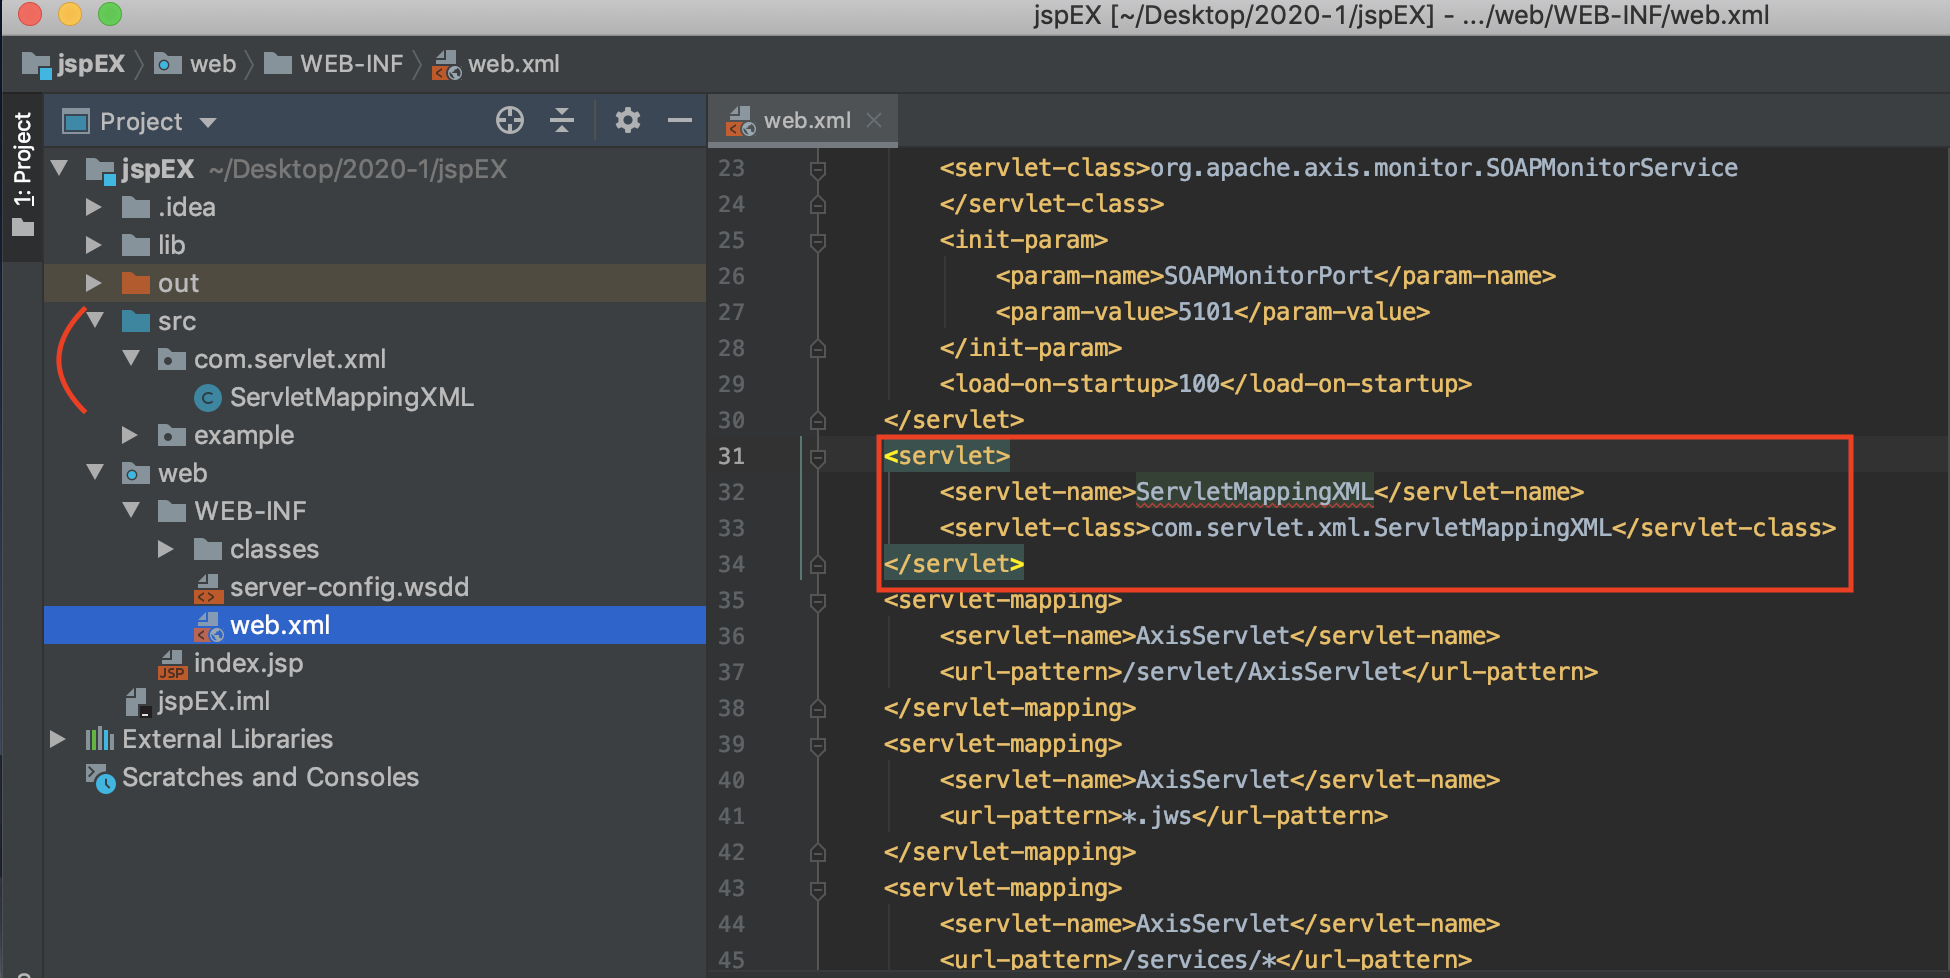Image resolution: width=1950 pixels, height=978 pixels.
Task: Click the locate/scroll-from-source crosshair icon
Action: (510, 120)
